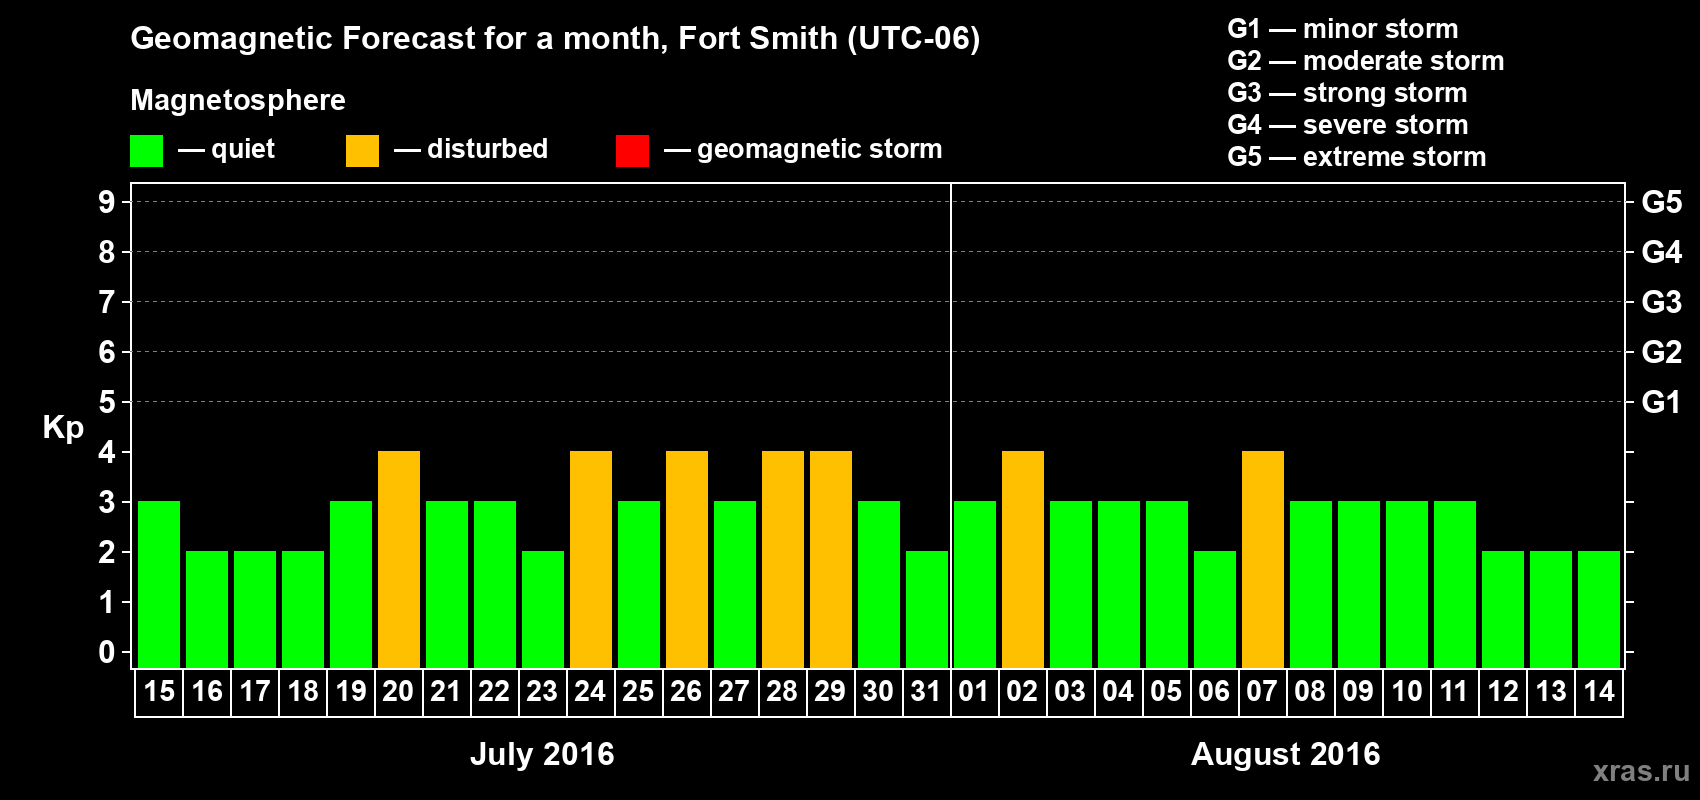This screenshot has height=800, width=1700.
Task: Click the green quiet legend swatch
Action: (x=146, y=151)
